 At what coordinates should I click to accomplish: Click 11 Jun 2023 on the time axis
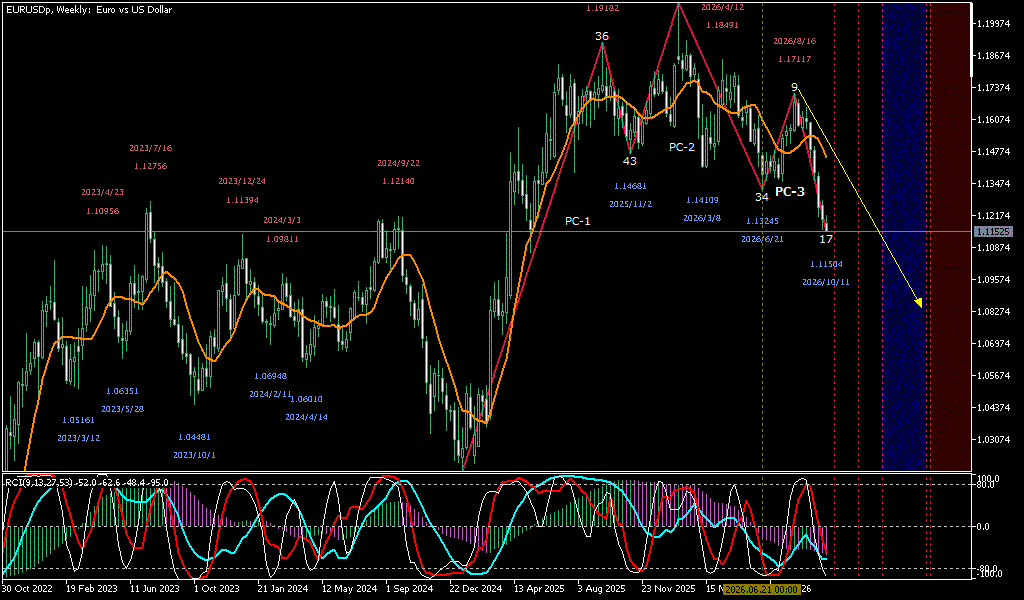tap(154, 588)
